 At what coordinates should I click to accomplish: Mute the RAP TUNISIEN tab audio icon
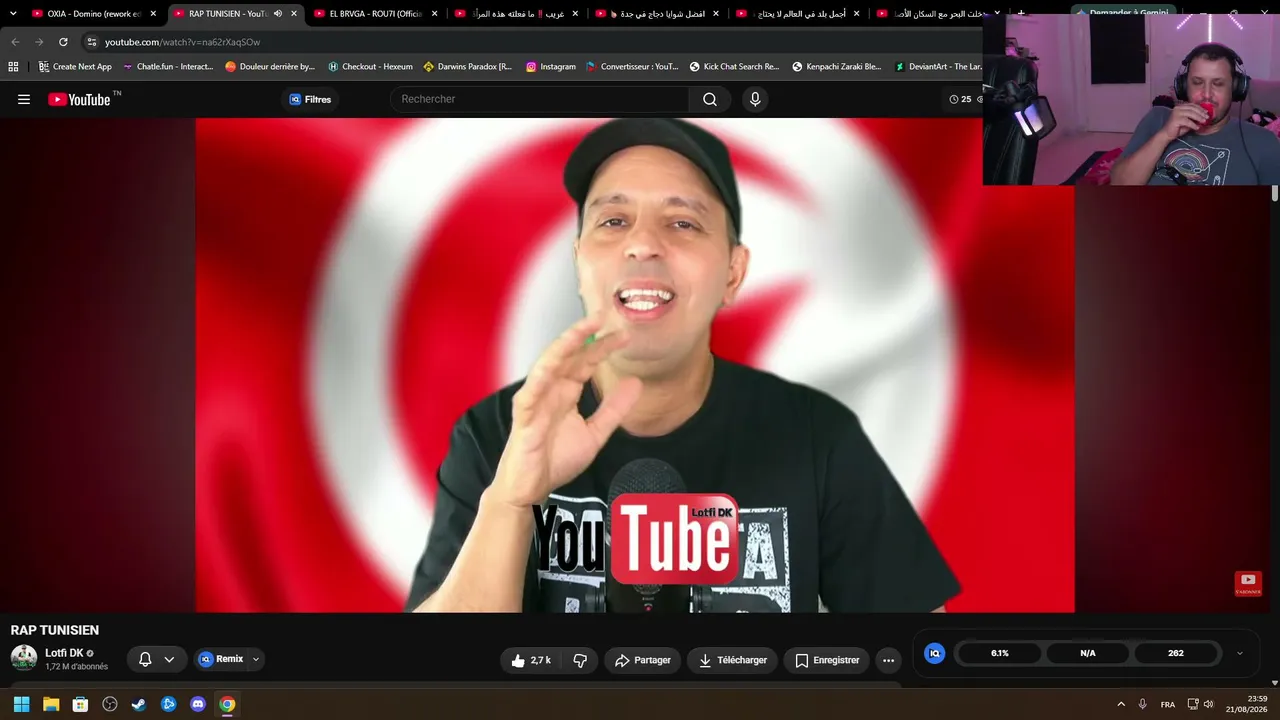coord(278,14)
